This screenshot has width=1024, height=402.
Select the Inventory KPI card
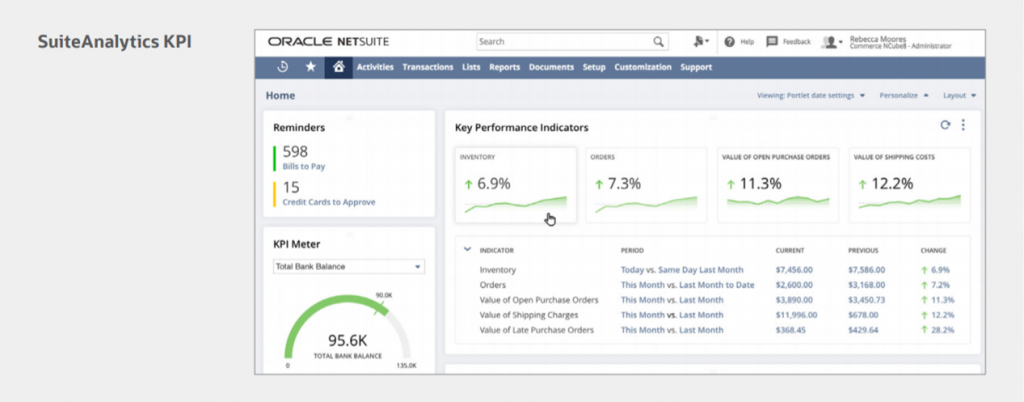(x=516, y=185)
